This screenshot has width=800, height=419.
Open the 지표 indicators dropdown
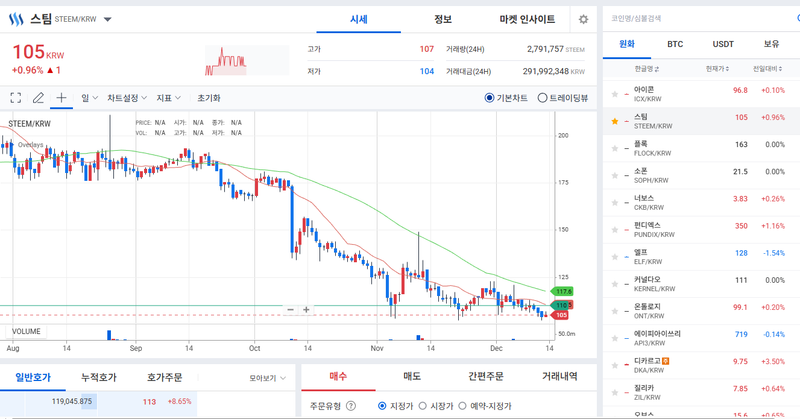[x=168, y=98]
